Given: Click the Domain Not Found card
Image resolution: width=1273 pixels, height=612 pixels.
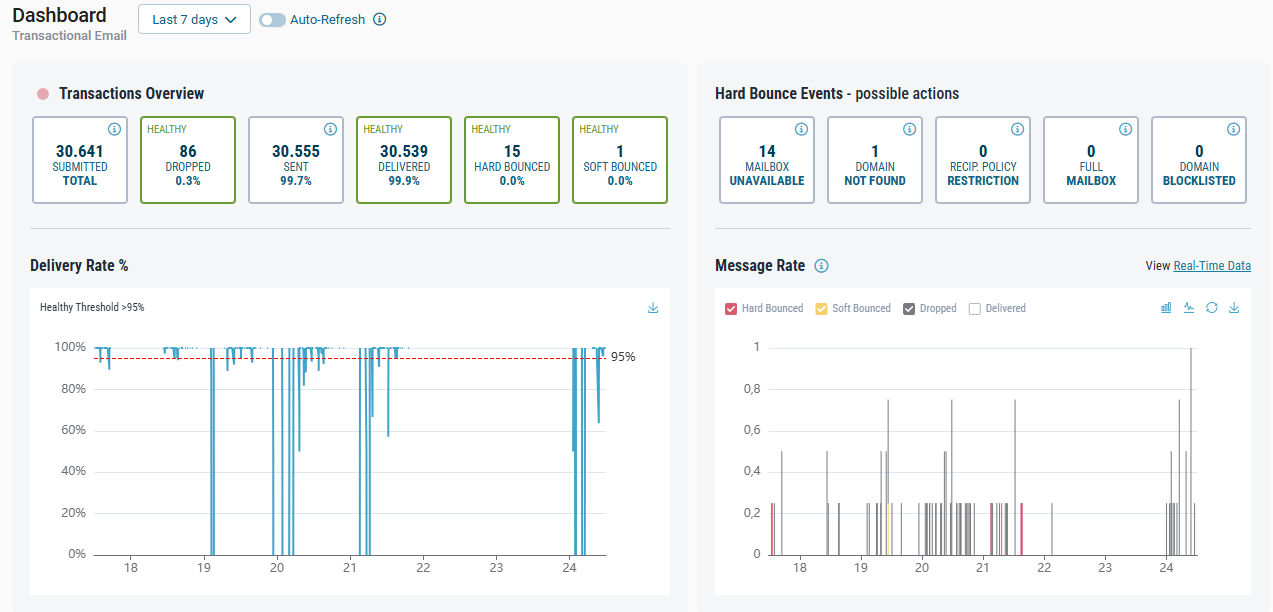Looking at the screenshot, I should point(875,160).
